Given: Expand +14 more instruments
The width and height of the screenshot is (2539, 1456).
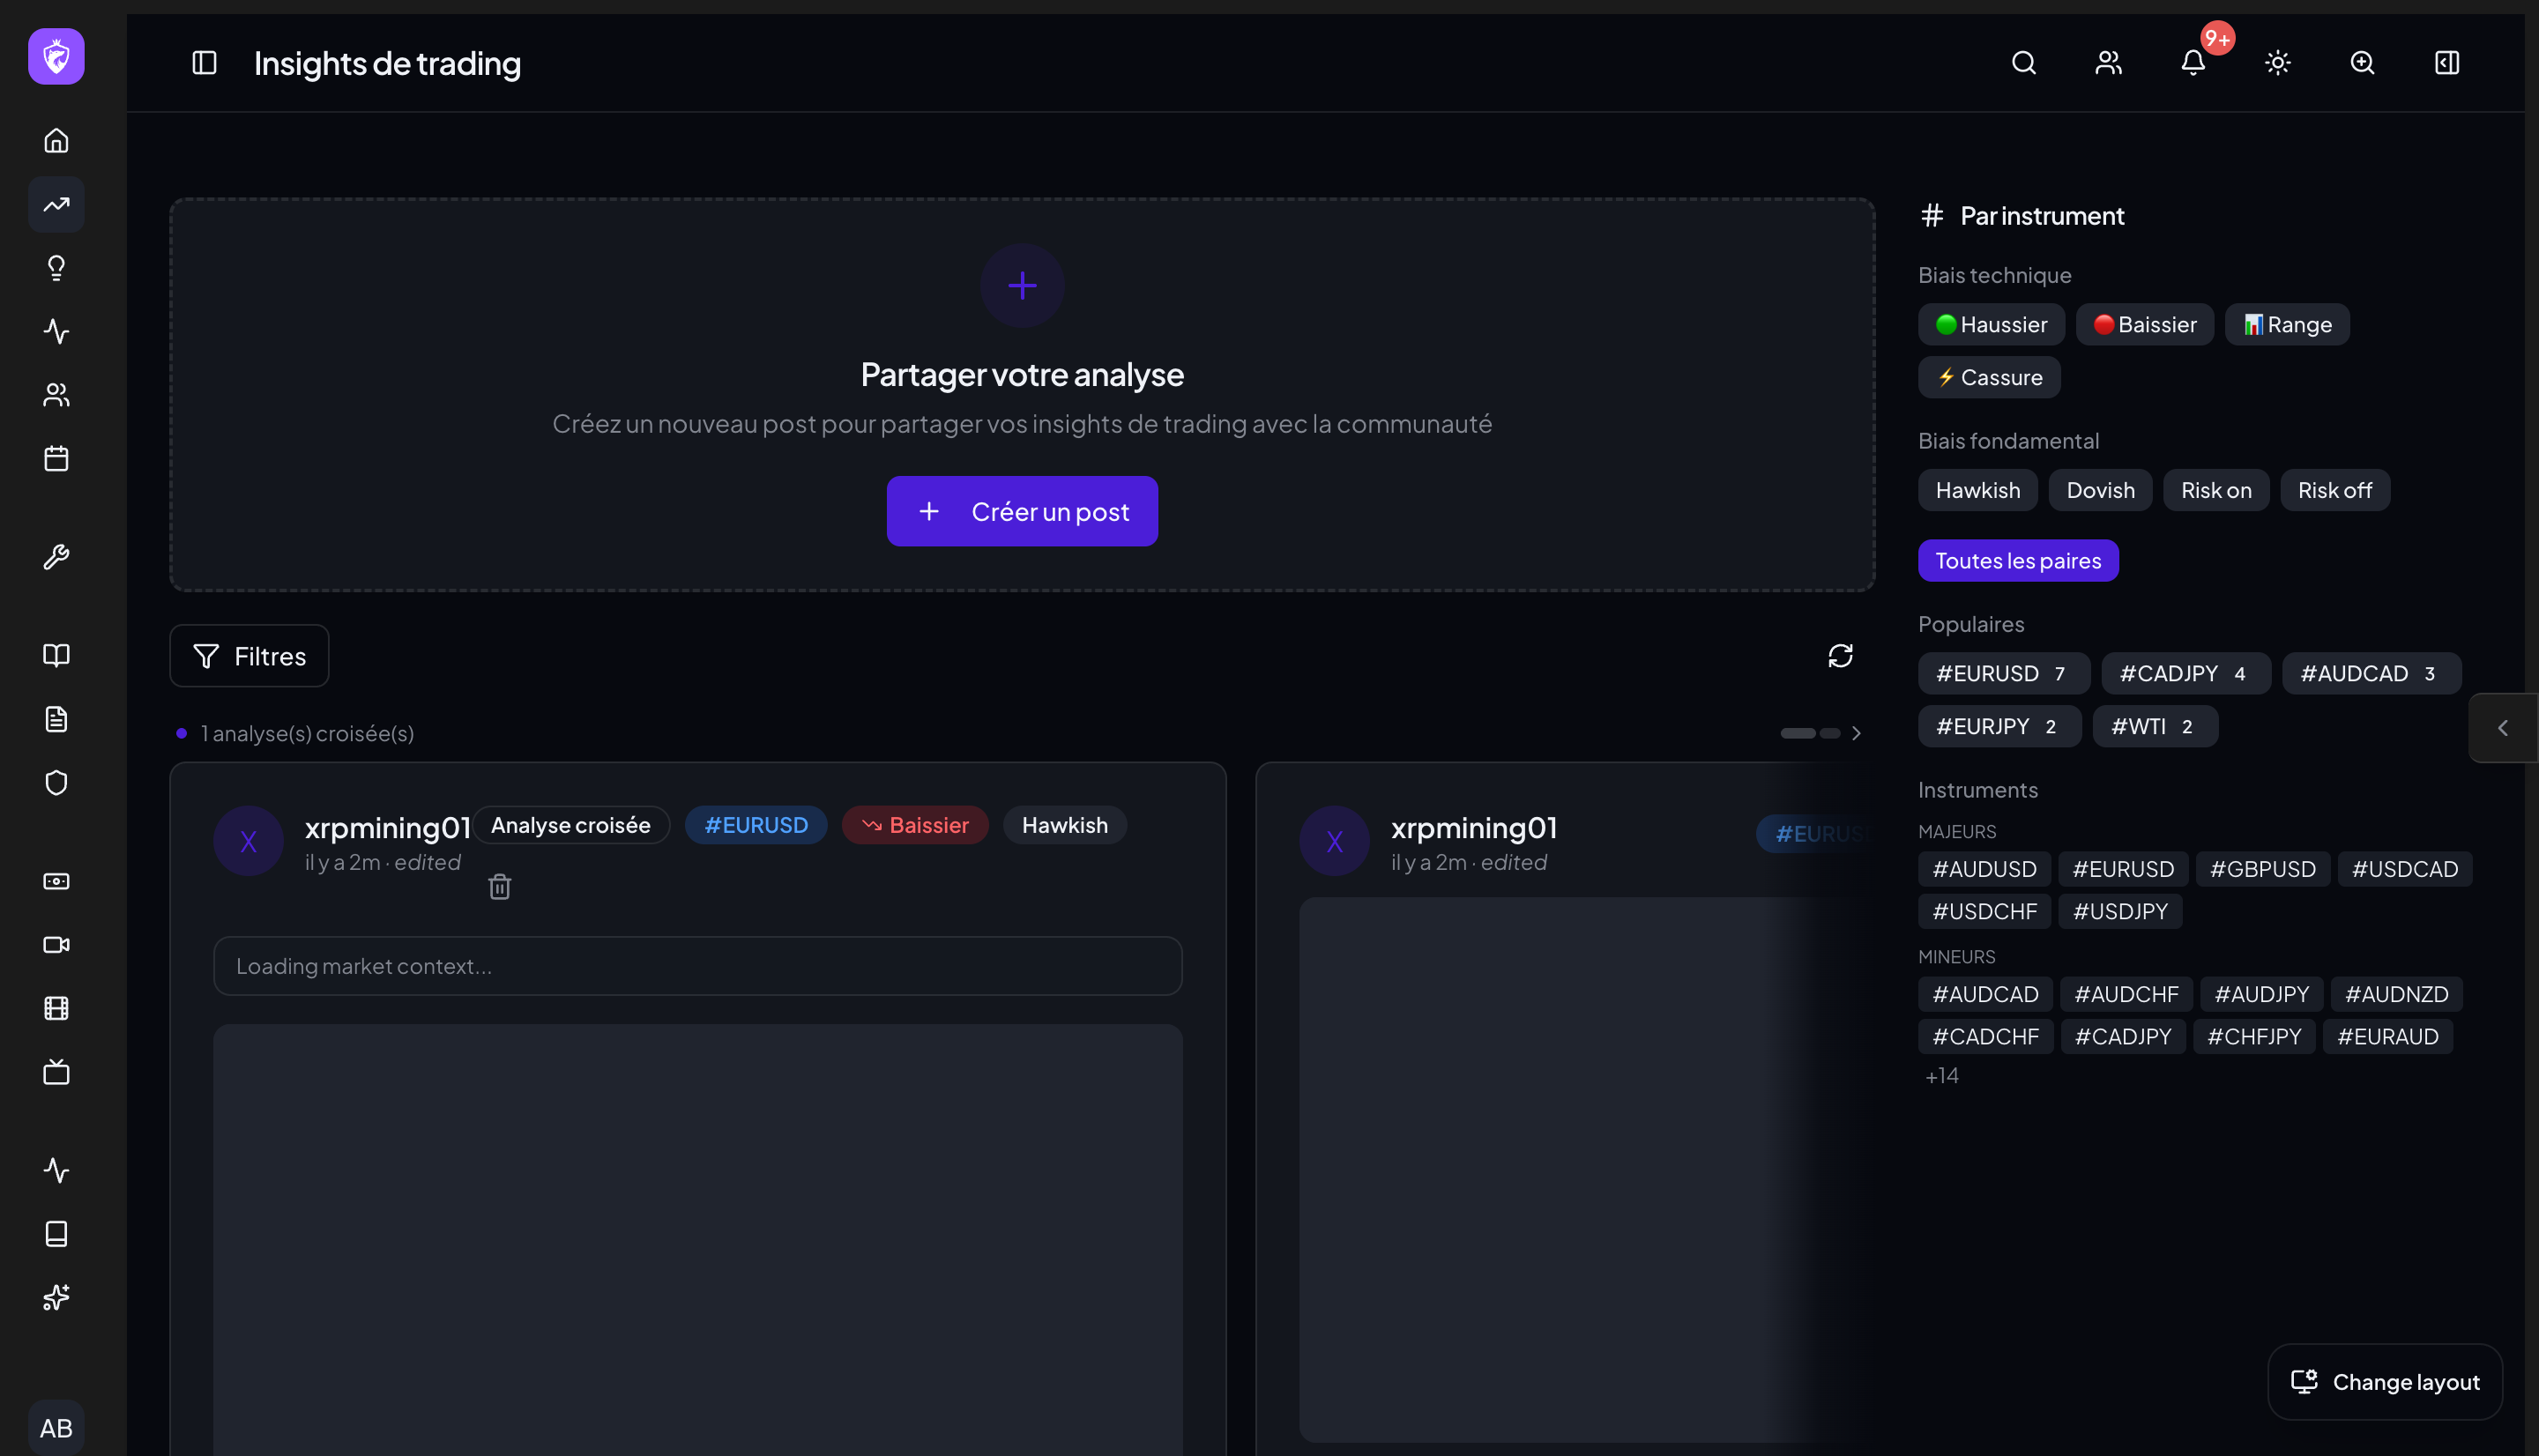Looking at the screenshot, I should [x=1941, y=1076].
